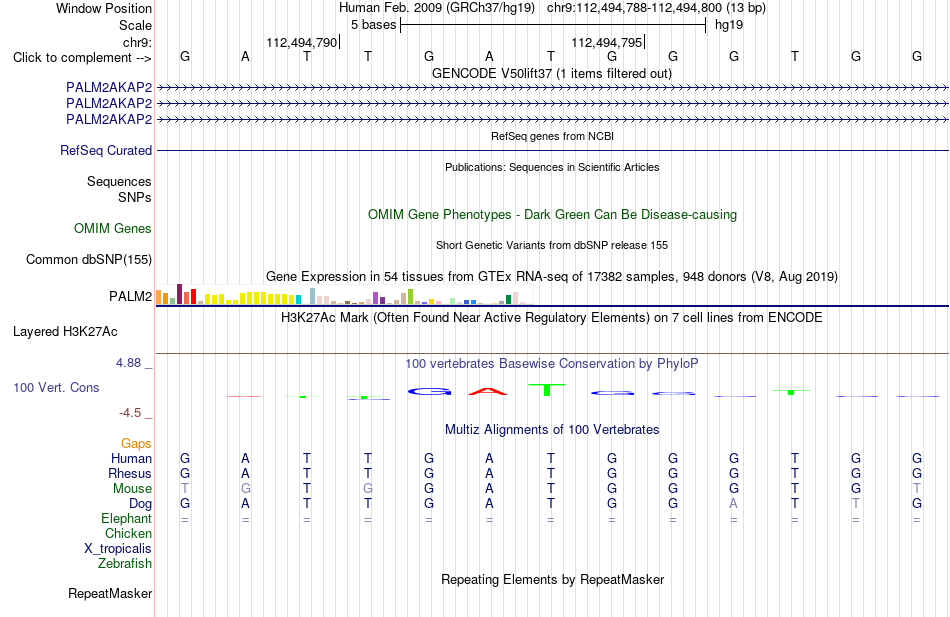Viewport: 950px width, 617px height.
Task: Open 'Multiz Alignments of 100 Vertebrates' title
Action: pyautogui.click(x=552, y=430)
